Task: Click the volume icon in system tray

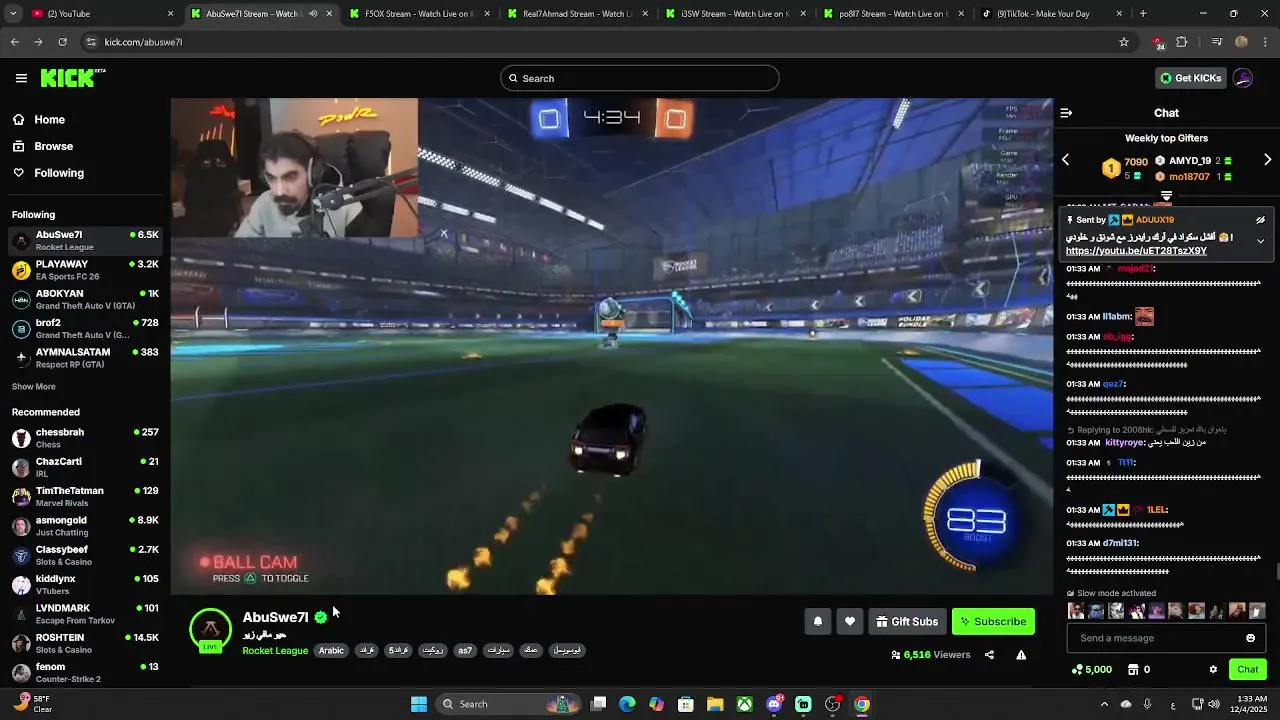Action: 1213,704
